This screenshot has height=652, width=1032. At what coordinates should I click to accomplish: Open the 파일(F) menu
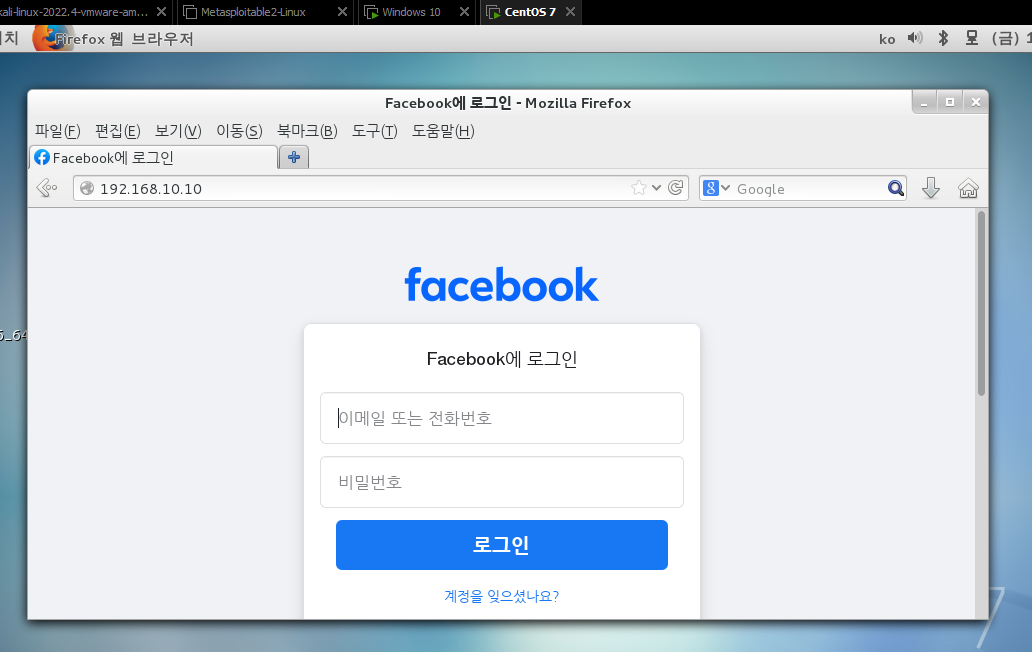[58, 131]
